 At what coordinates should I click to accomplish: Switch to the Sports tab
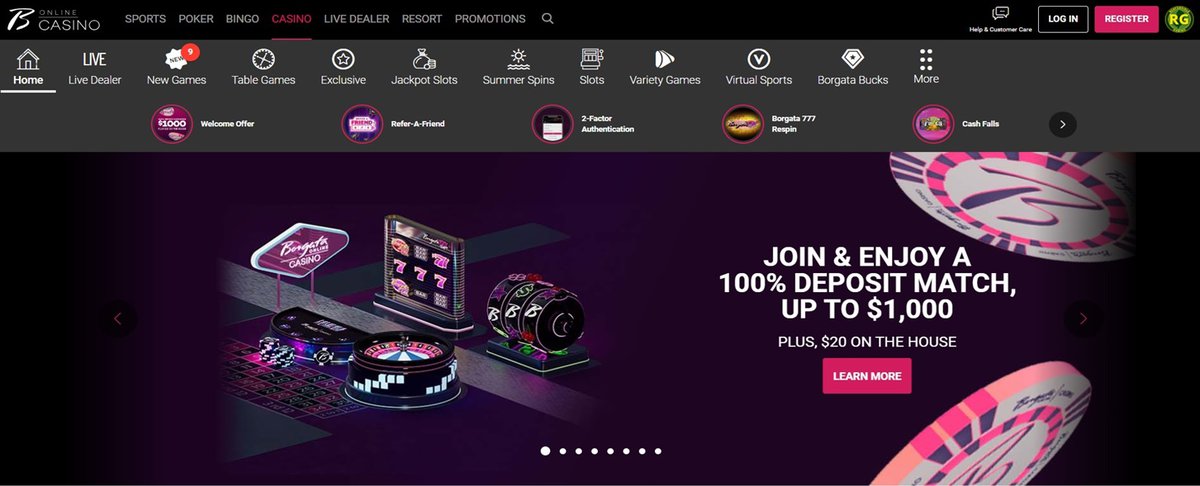145,19
